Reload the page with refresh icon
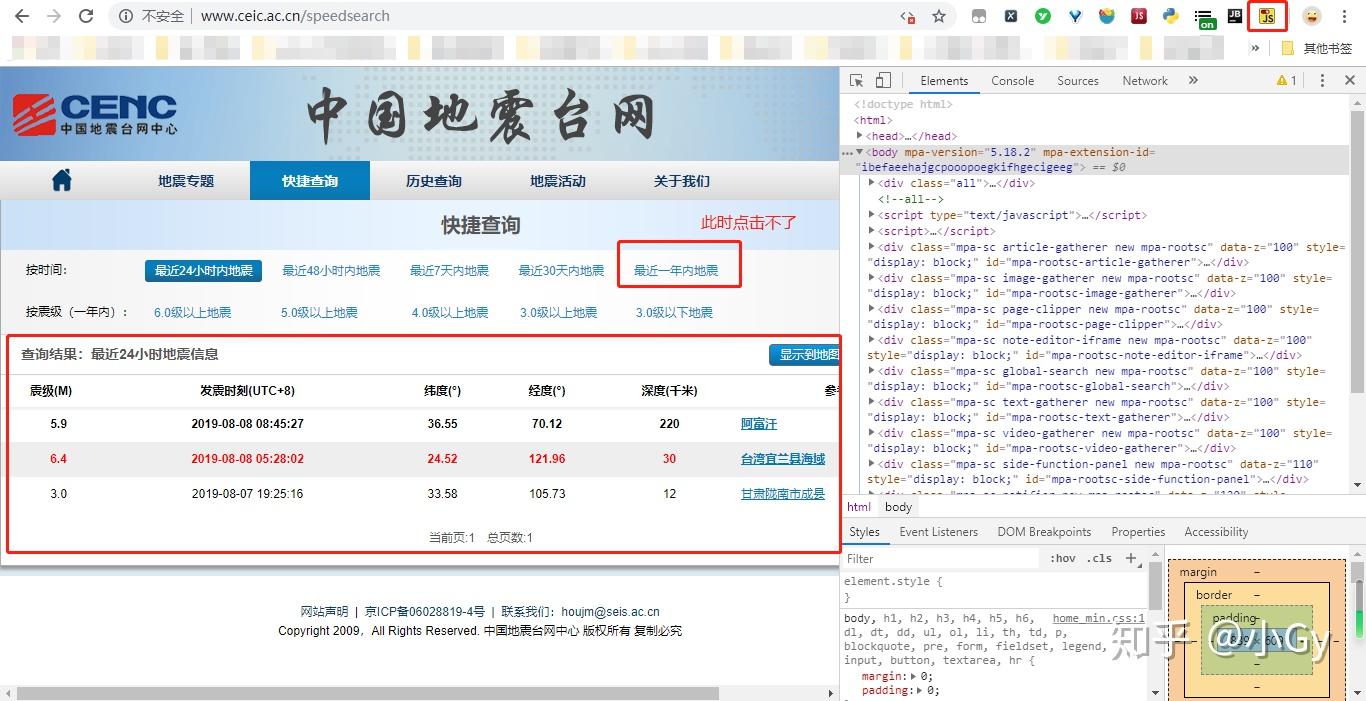 click(x=86, y=16)
